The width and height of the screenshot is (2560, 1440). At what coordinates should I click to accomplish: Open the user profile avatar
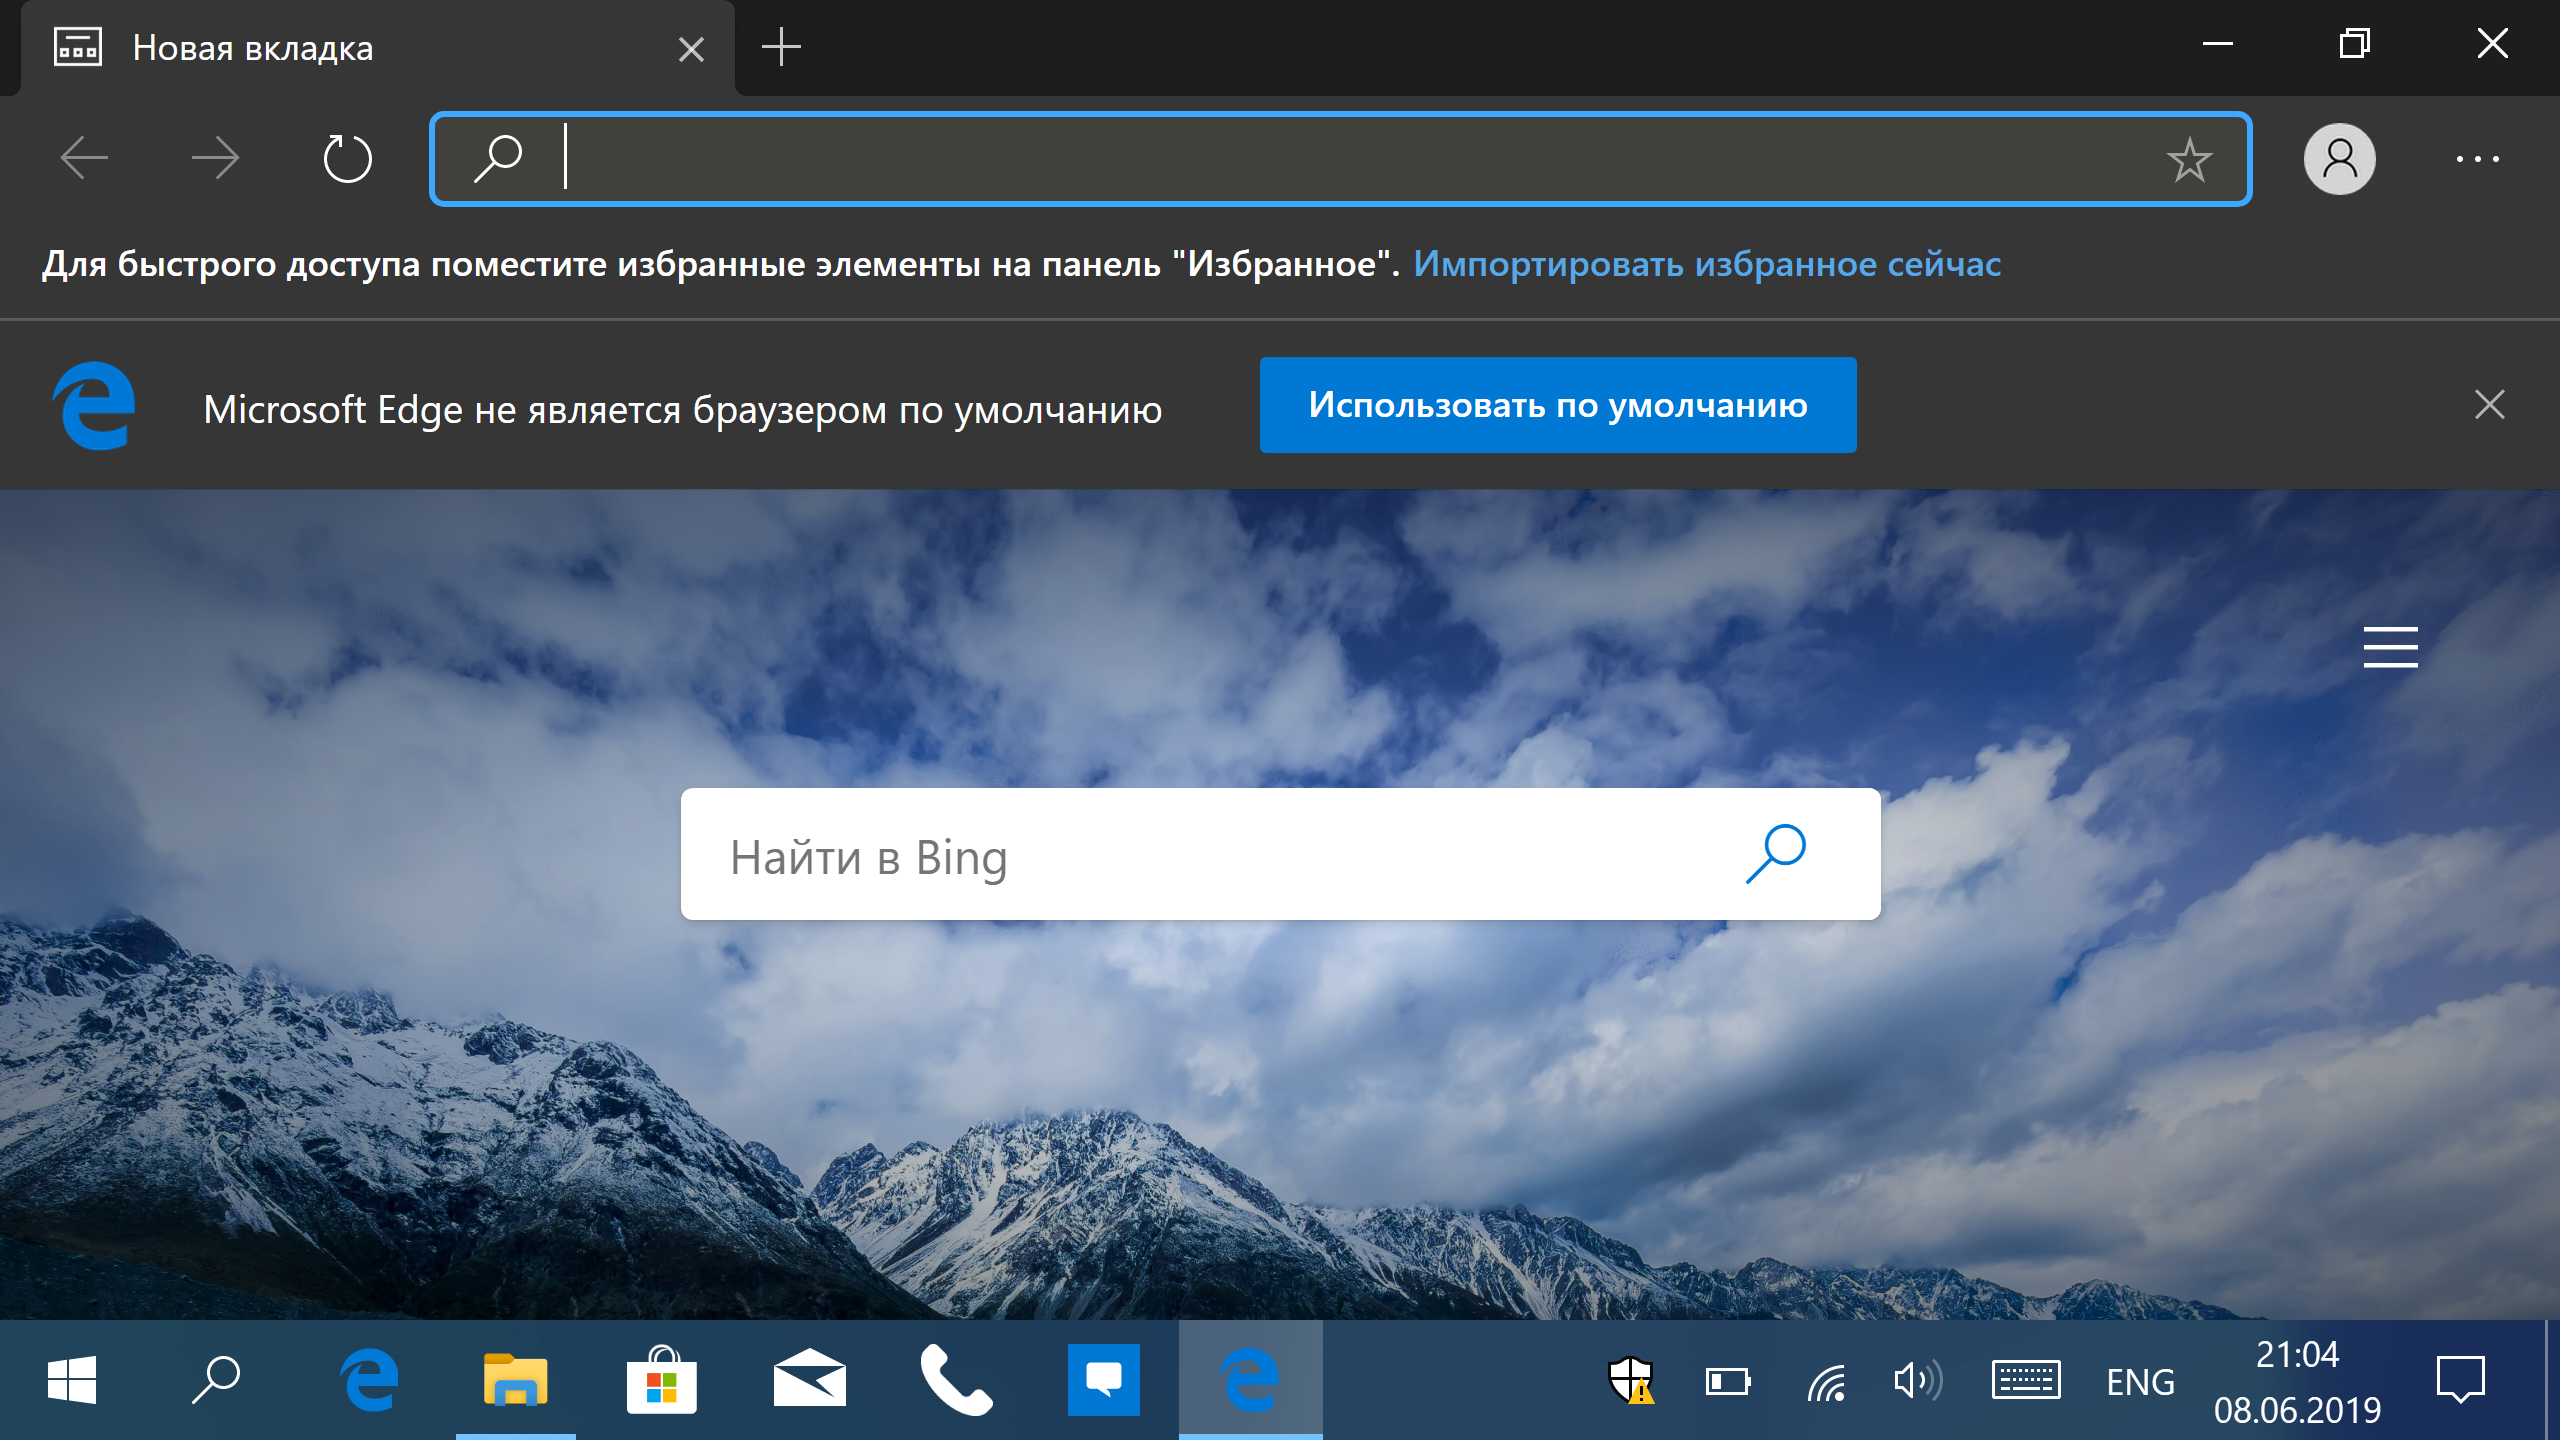click(x=2339, y=159)
